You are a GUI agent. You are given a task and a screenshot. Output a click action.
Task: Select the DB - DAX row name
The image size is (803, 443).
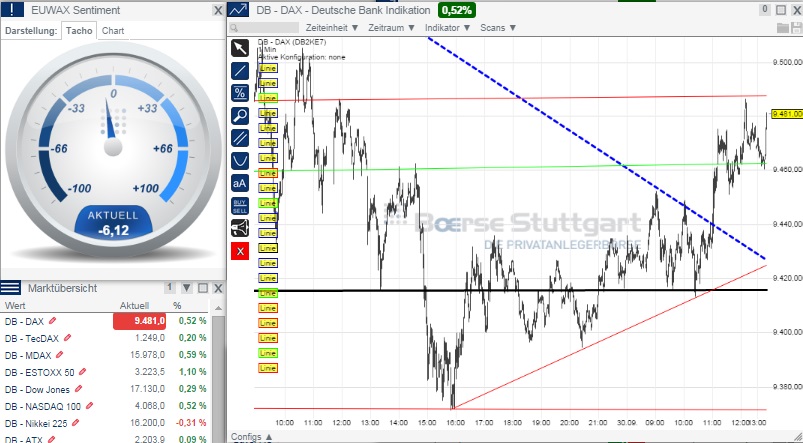[x=24, y=321]
